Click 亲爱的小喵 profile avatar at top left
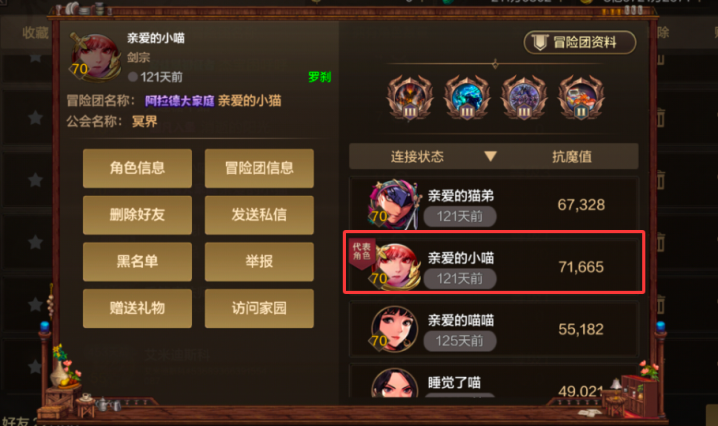The width and height of the screenshot is (718, 426). (x=95, y=58)
